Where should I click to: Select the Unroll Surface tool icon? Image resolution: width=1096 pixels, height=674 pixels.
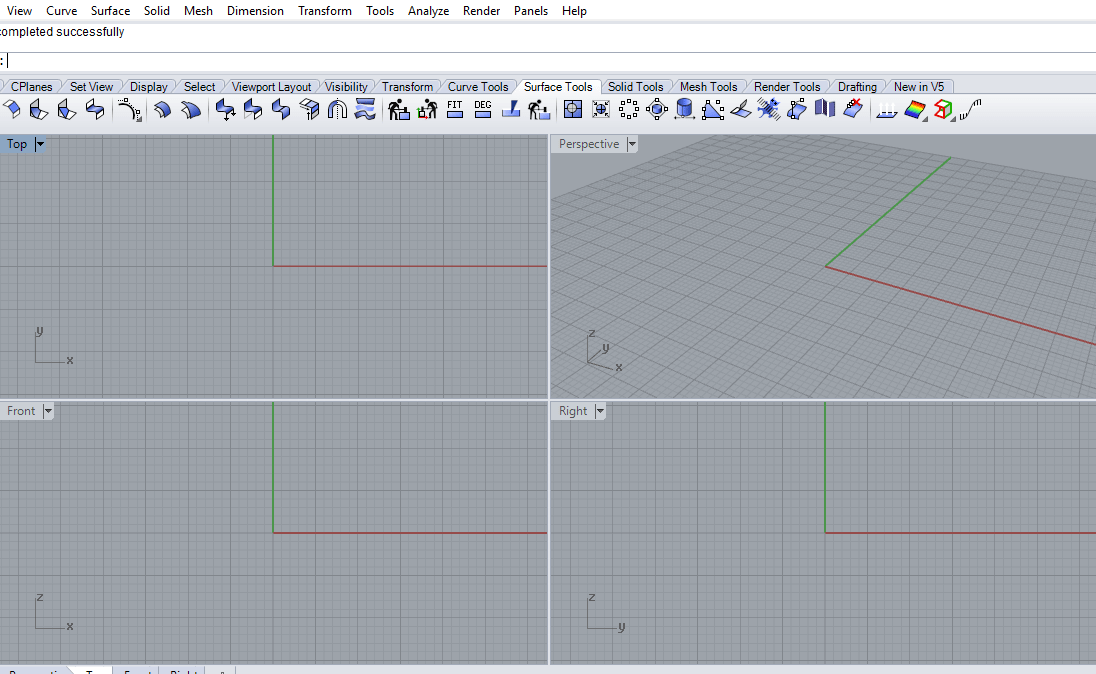pos(740,109)
